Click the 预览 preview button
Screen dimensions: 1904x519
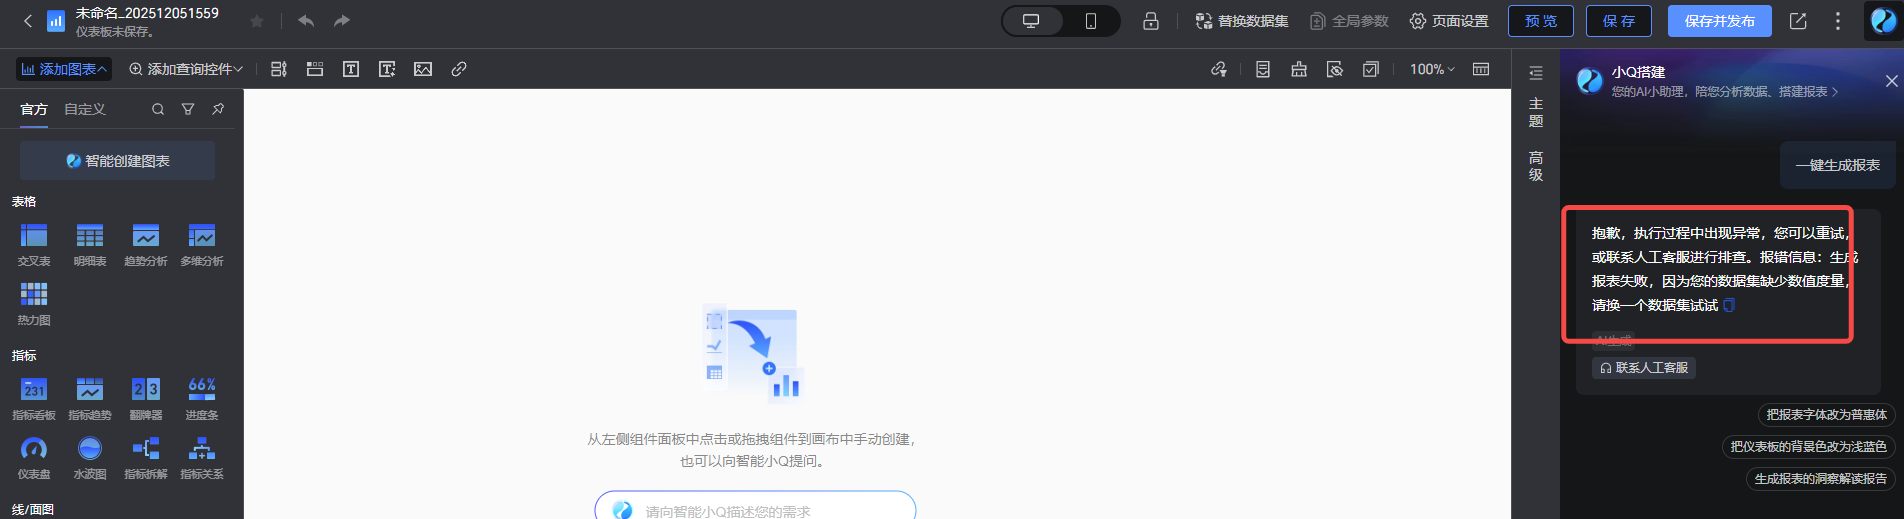tap(1541, 21)
